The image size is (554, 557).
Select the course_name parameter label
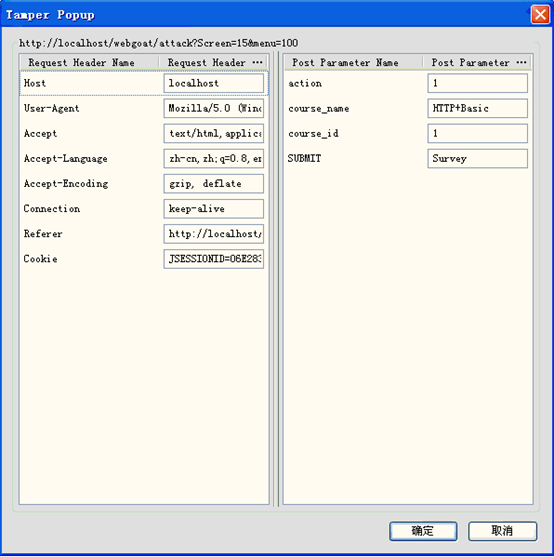tap(319, 109)
